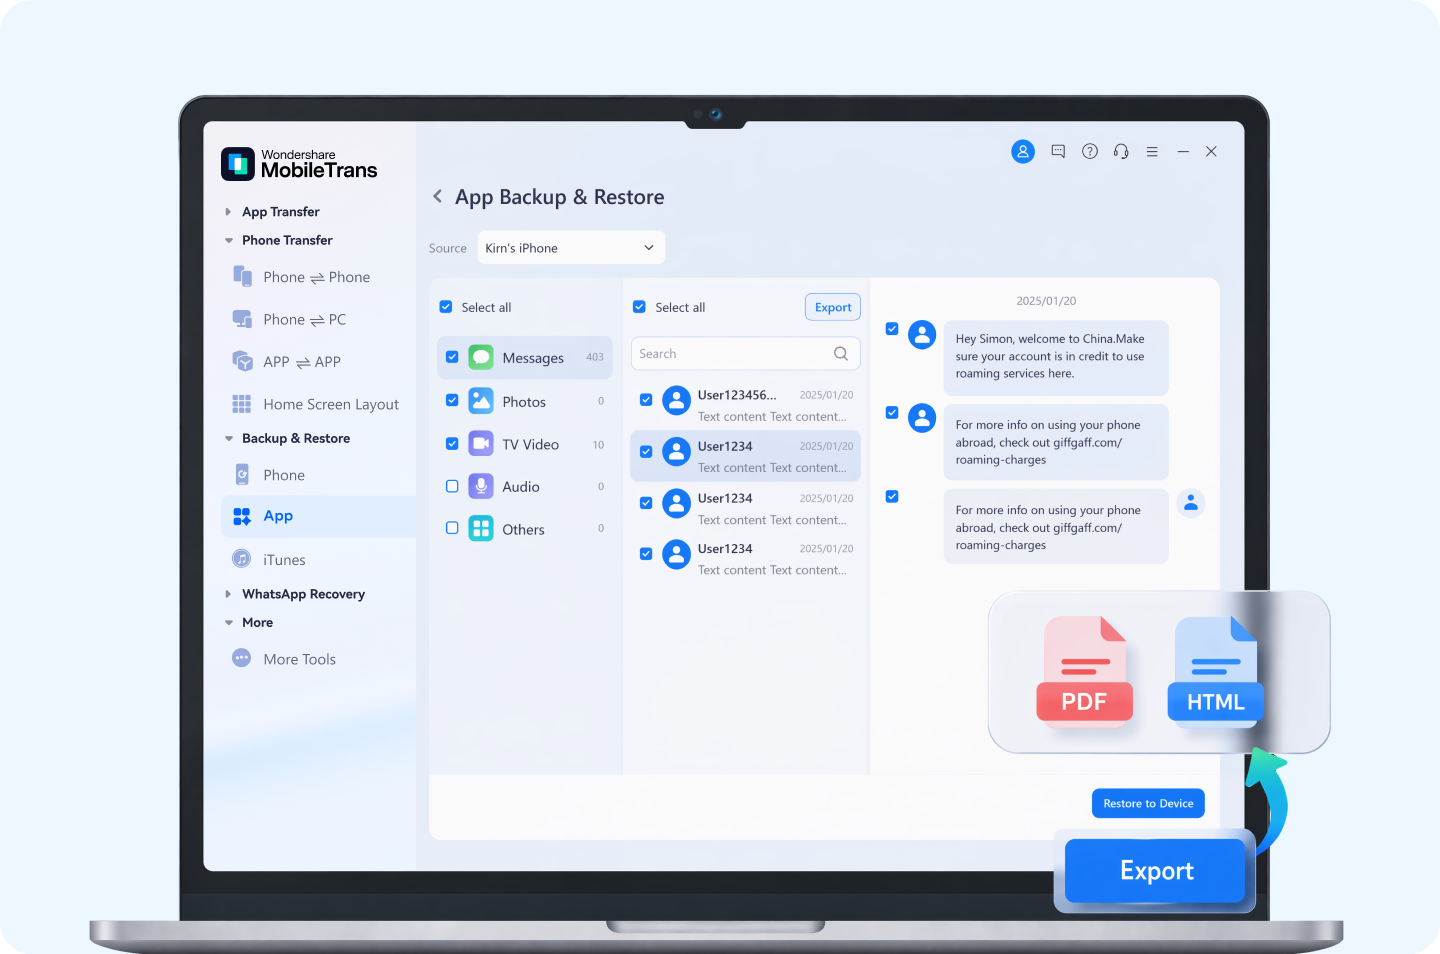Click the large blue Export button
The height and width of the screenshot is (954, 1440).
pyautogui.click(x=1155, y=870)
